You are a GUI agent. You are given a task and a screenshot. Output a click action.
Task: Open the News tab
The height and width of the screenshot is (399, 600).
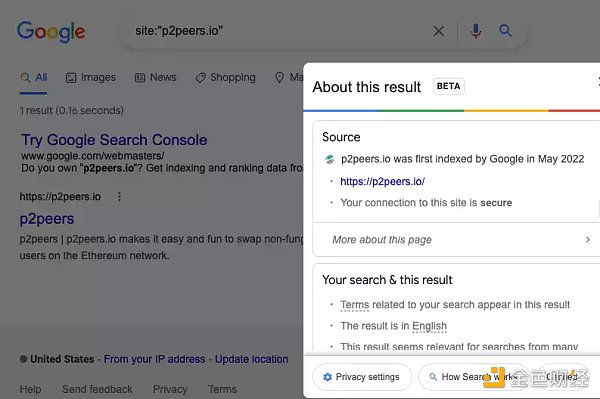155,78
